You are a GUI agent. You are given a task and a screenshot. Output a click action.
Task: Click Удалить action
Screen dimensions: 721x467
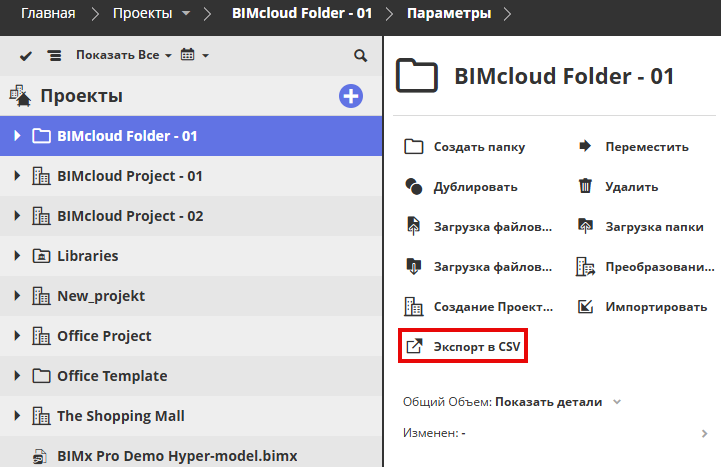click(618, 187)
